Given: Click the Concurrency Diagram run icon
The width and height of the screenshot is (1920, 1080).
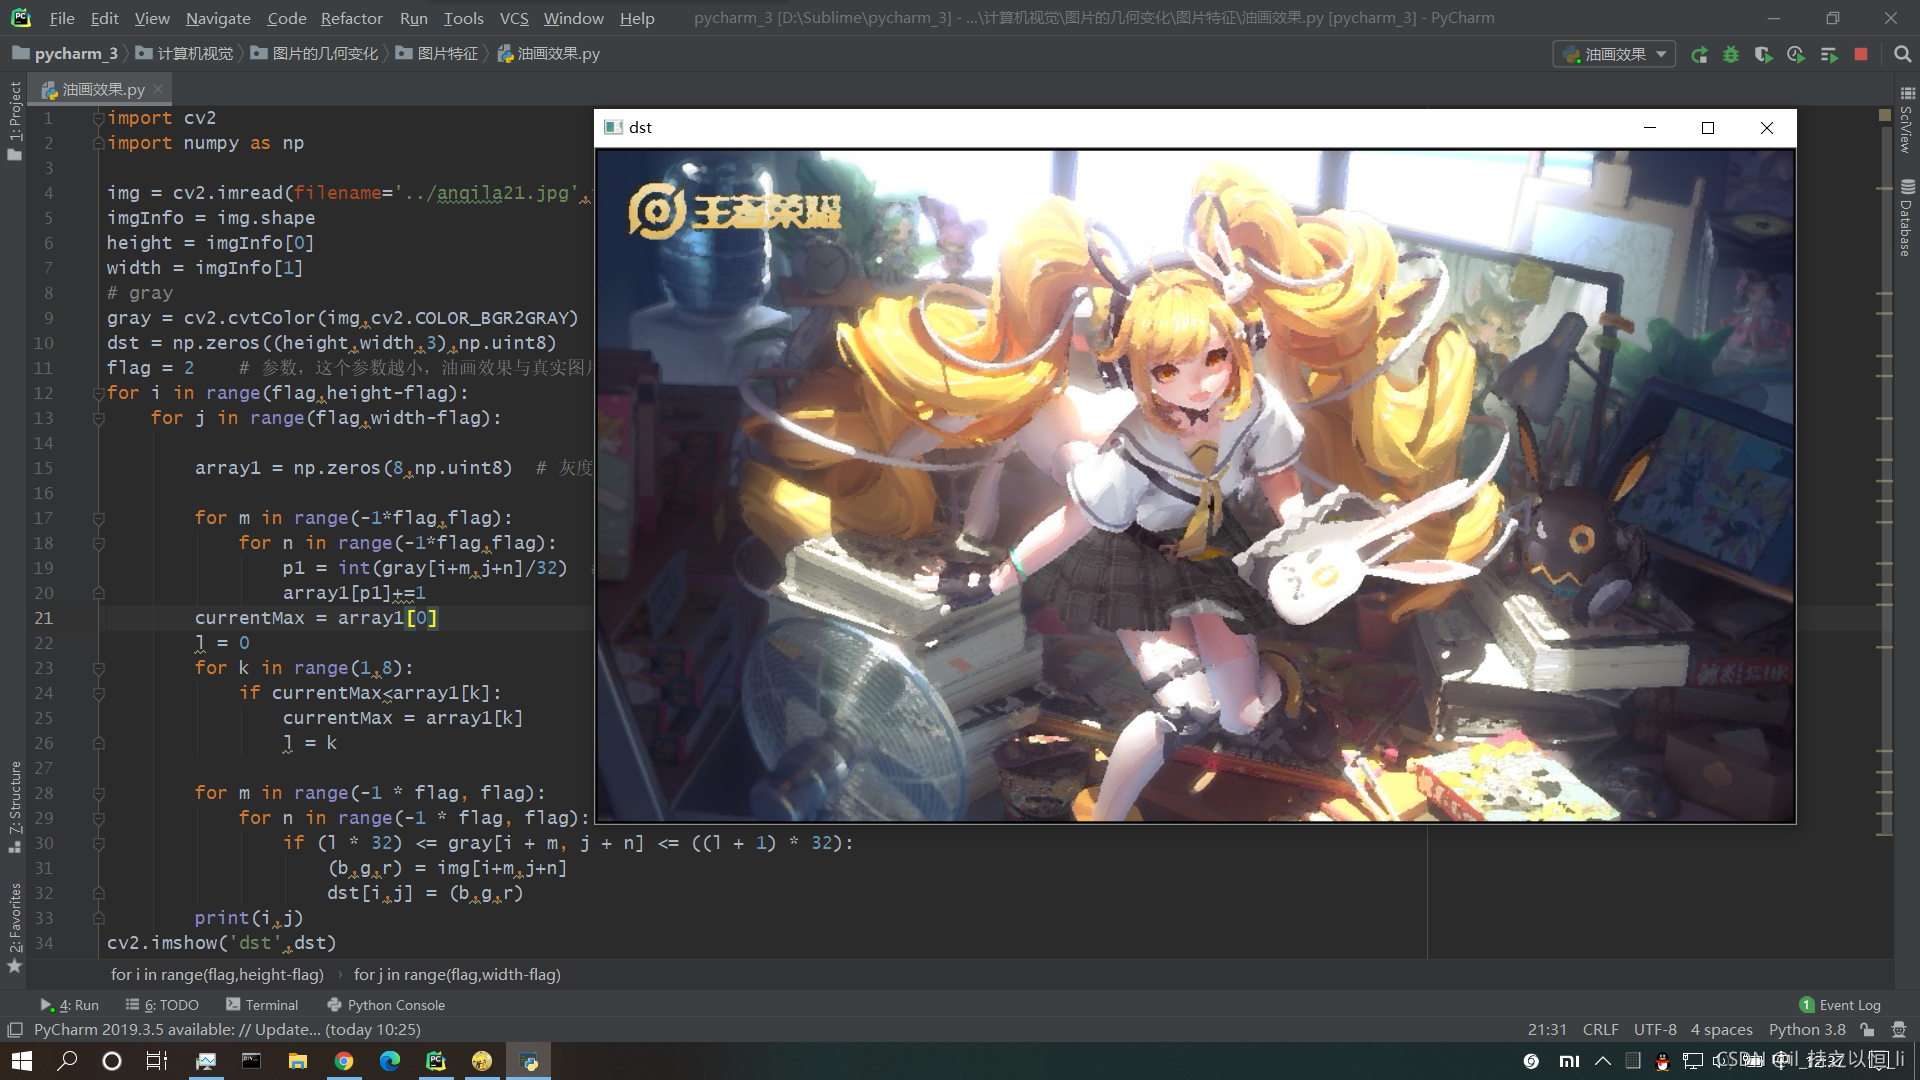Looking at the screenshot, I should [1829, 55].
